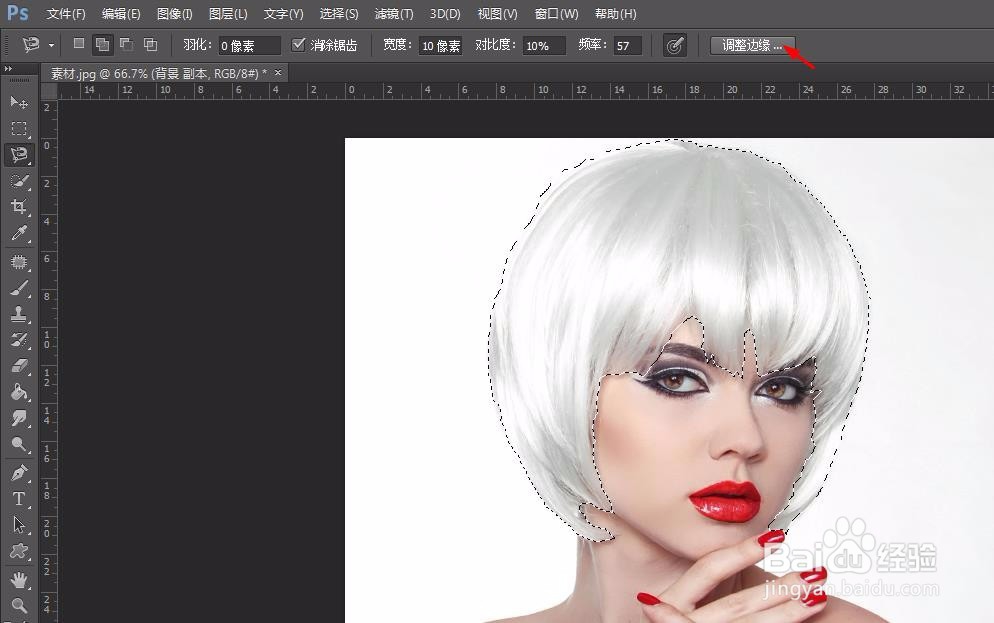Select the Dodge tool
Screen dimensions: 994x623
(19, 444)
